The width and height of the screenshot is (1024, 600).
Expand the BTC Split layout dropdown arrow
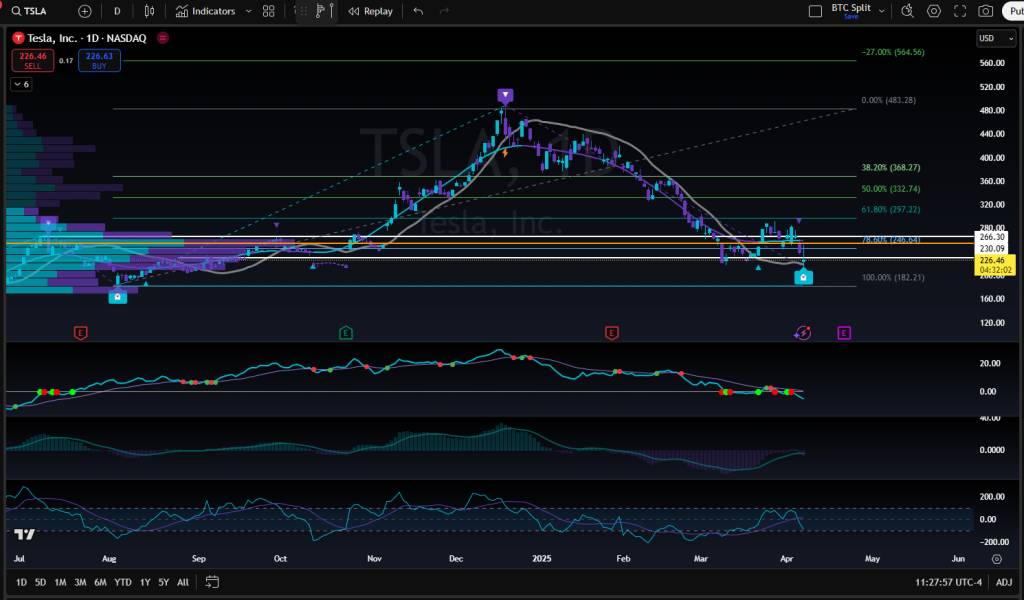click(x=882, y=11)
